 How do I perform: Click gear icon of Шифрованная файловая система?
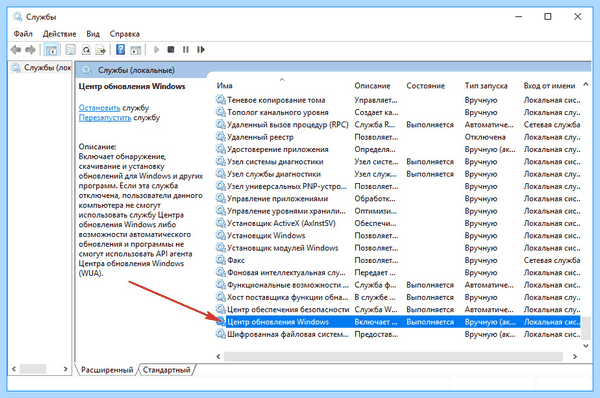[220, 334]
